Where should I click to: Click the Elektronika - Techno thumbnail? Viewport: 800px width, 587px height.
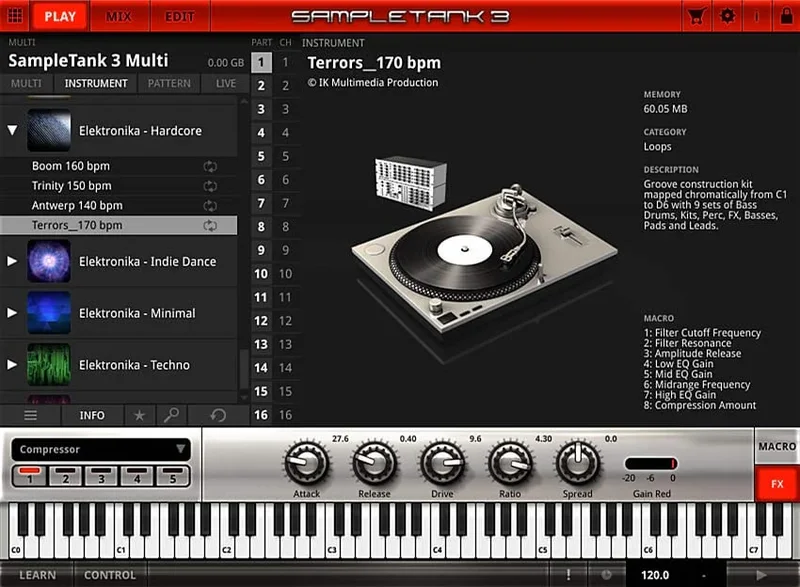tap(49, 365)
